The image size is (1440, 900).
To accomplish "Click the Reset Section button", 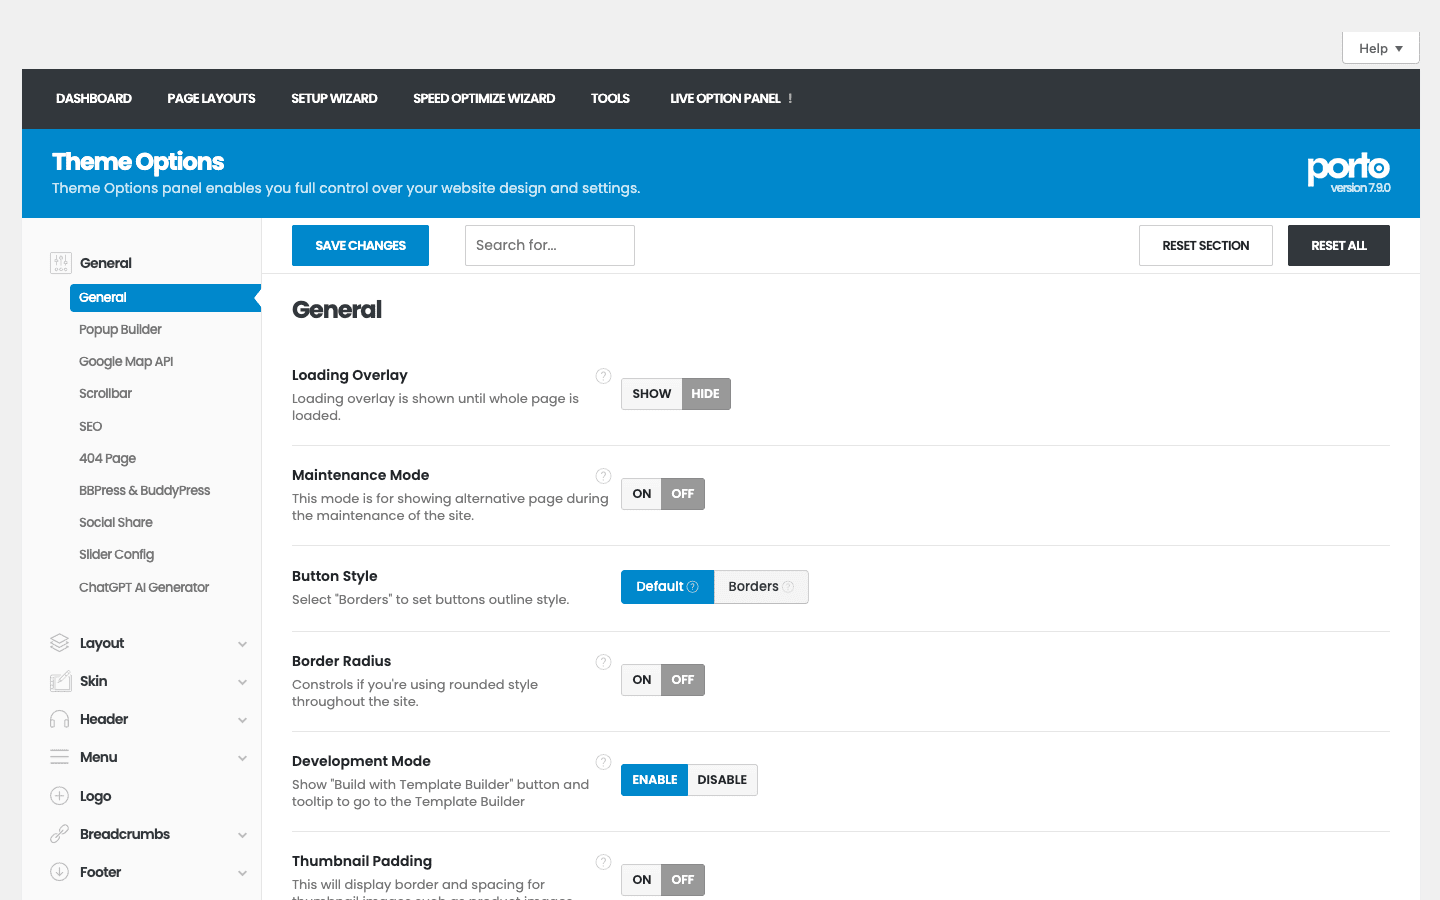I will [1206, 246].
